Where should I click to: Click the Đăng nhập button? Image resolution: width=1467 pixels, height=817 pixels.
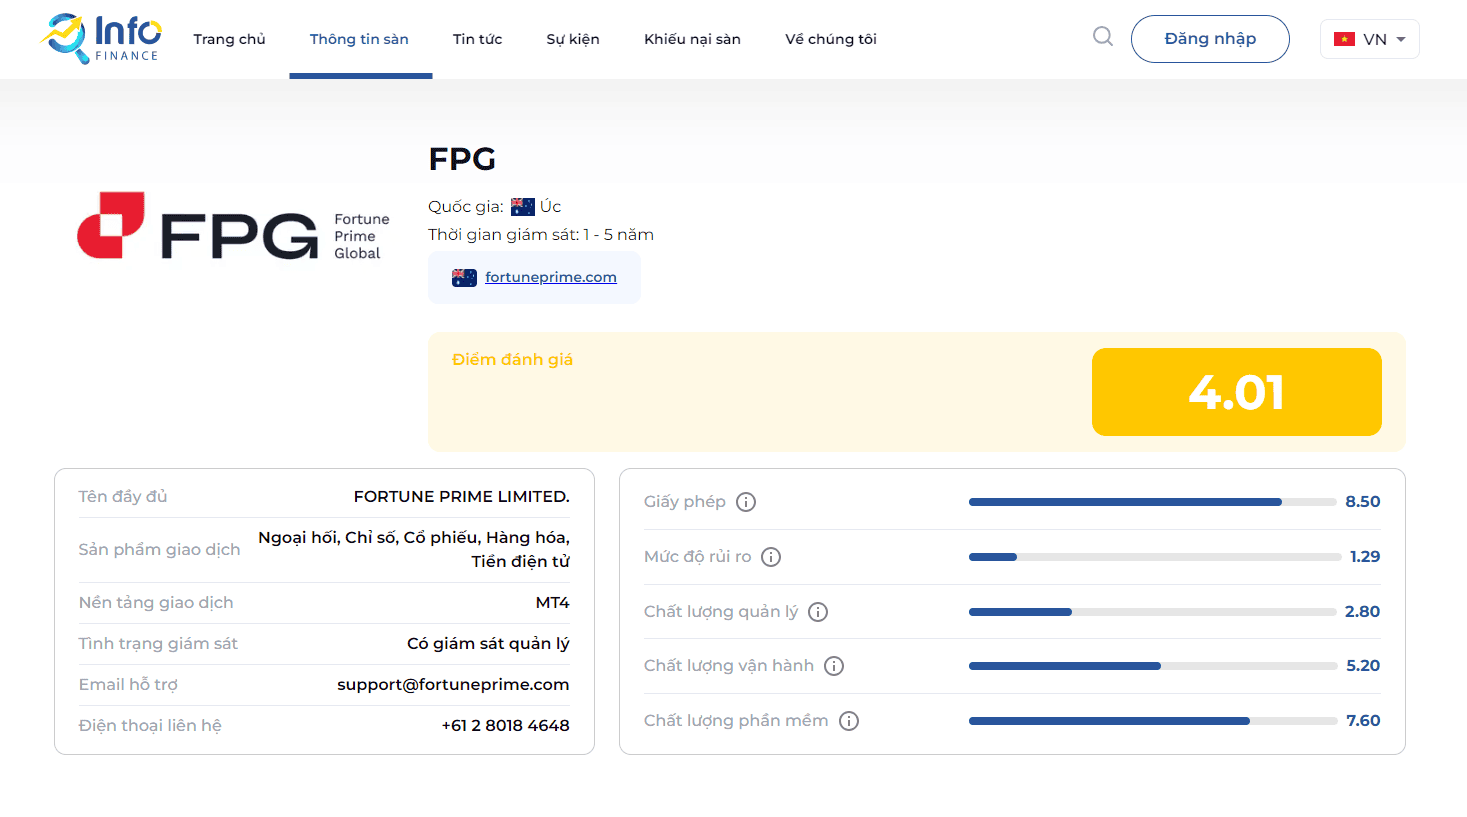[x=1210, y=39]
